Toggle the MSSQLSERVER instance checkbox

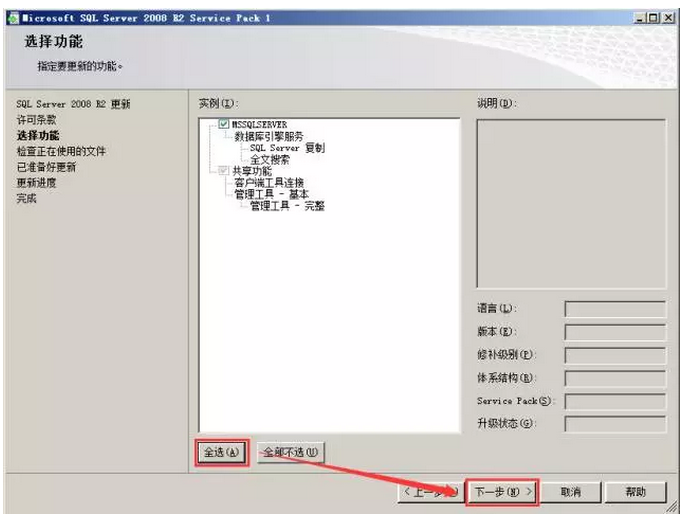(x=223, y=124)
